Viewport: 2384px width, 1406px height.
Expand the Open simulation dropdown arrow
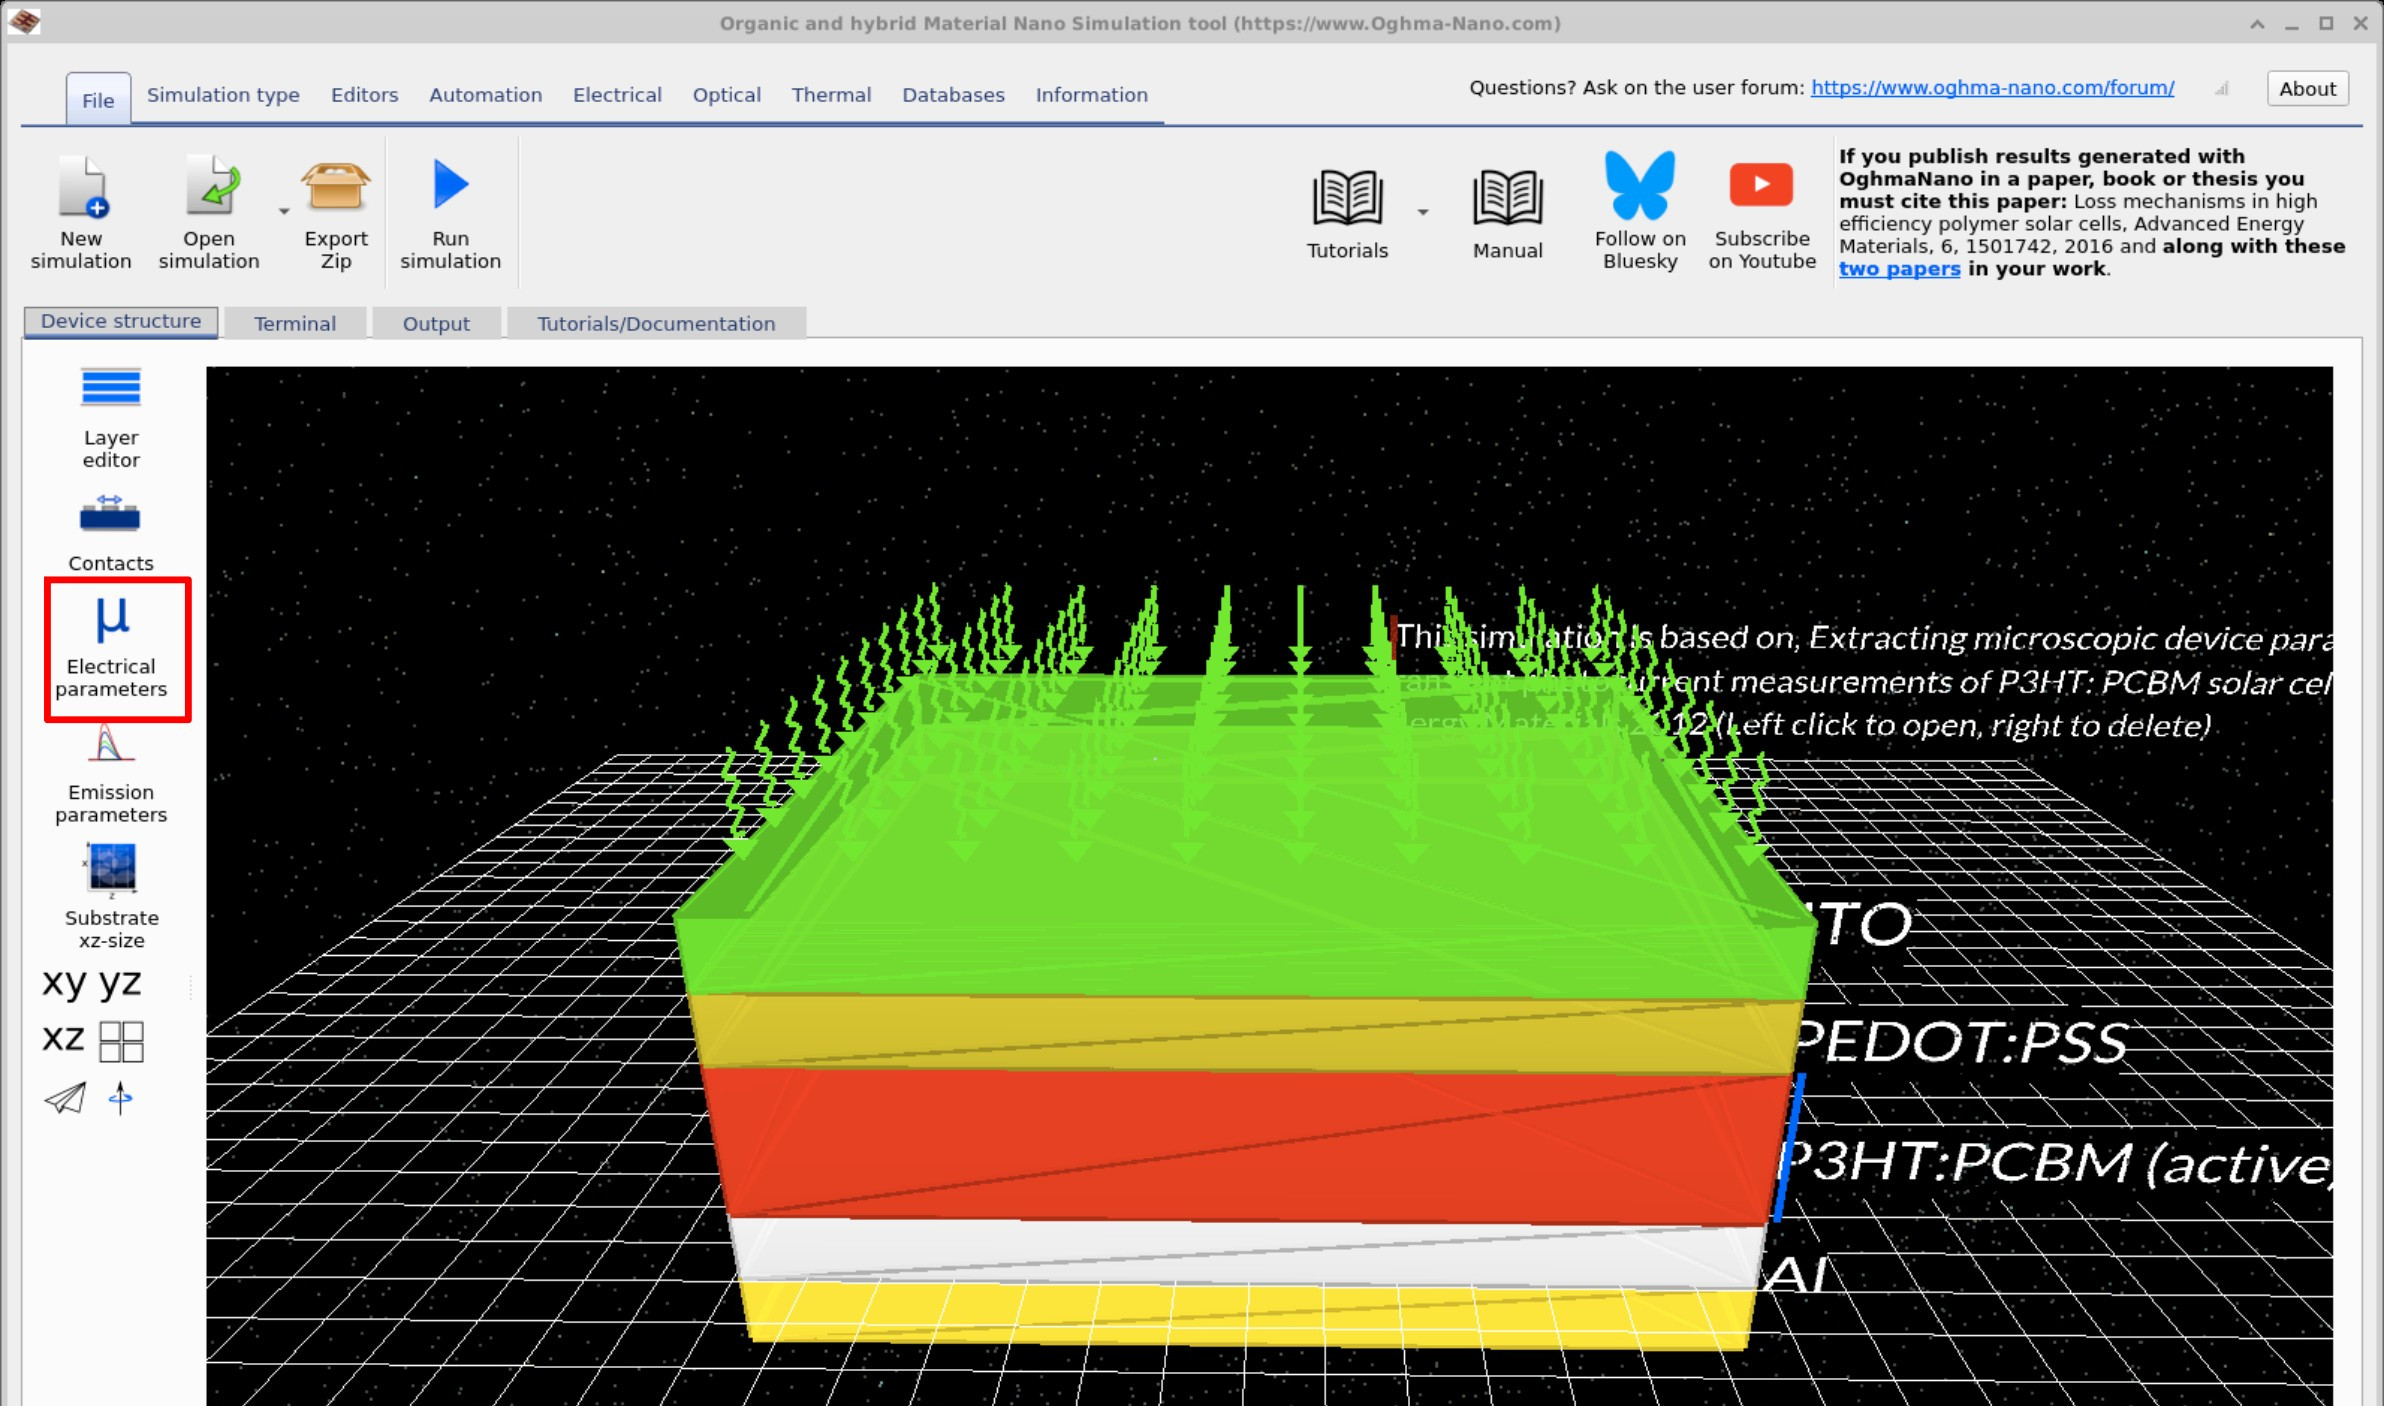click(284, 211)
